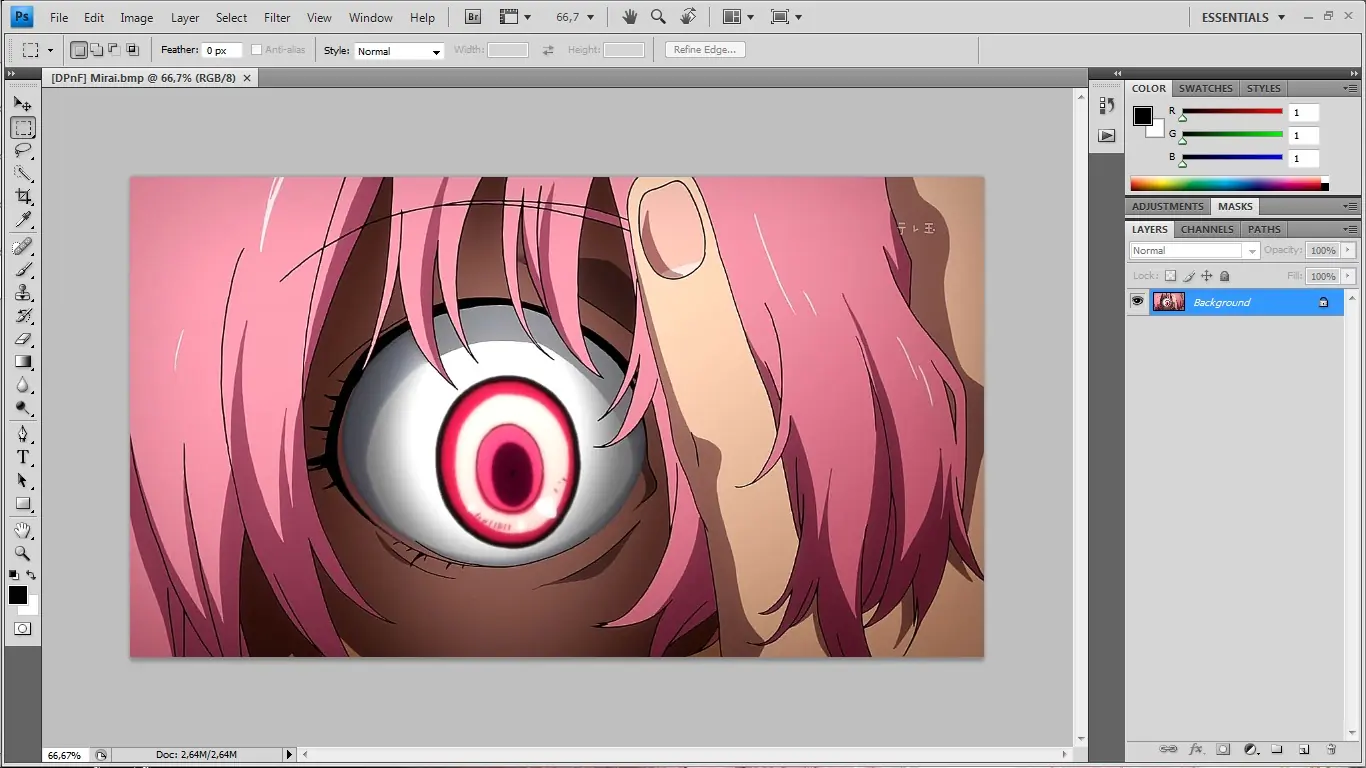Hide the Background layer visibility eye

(1137, 301)
